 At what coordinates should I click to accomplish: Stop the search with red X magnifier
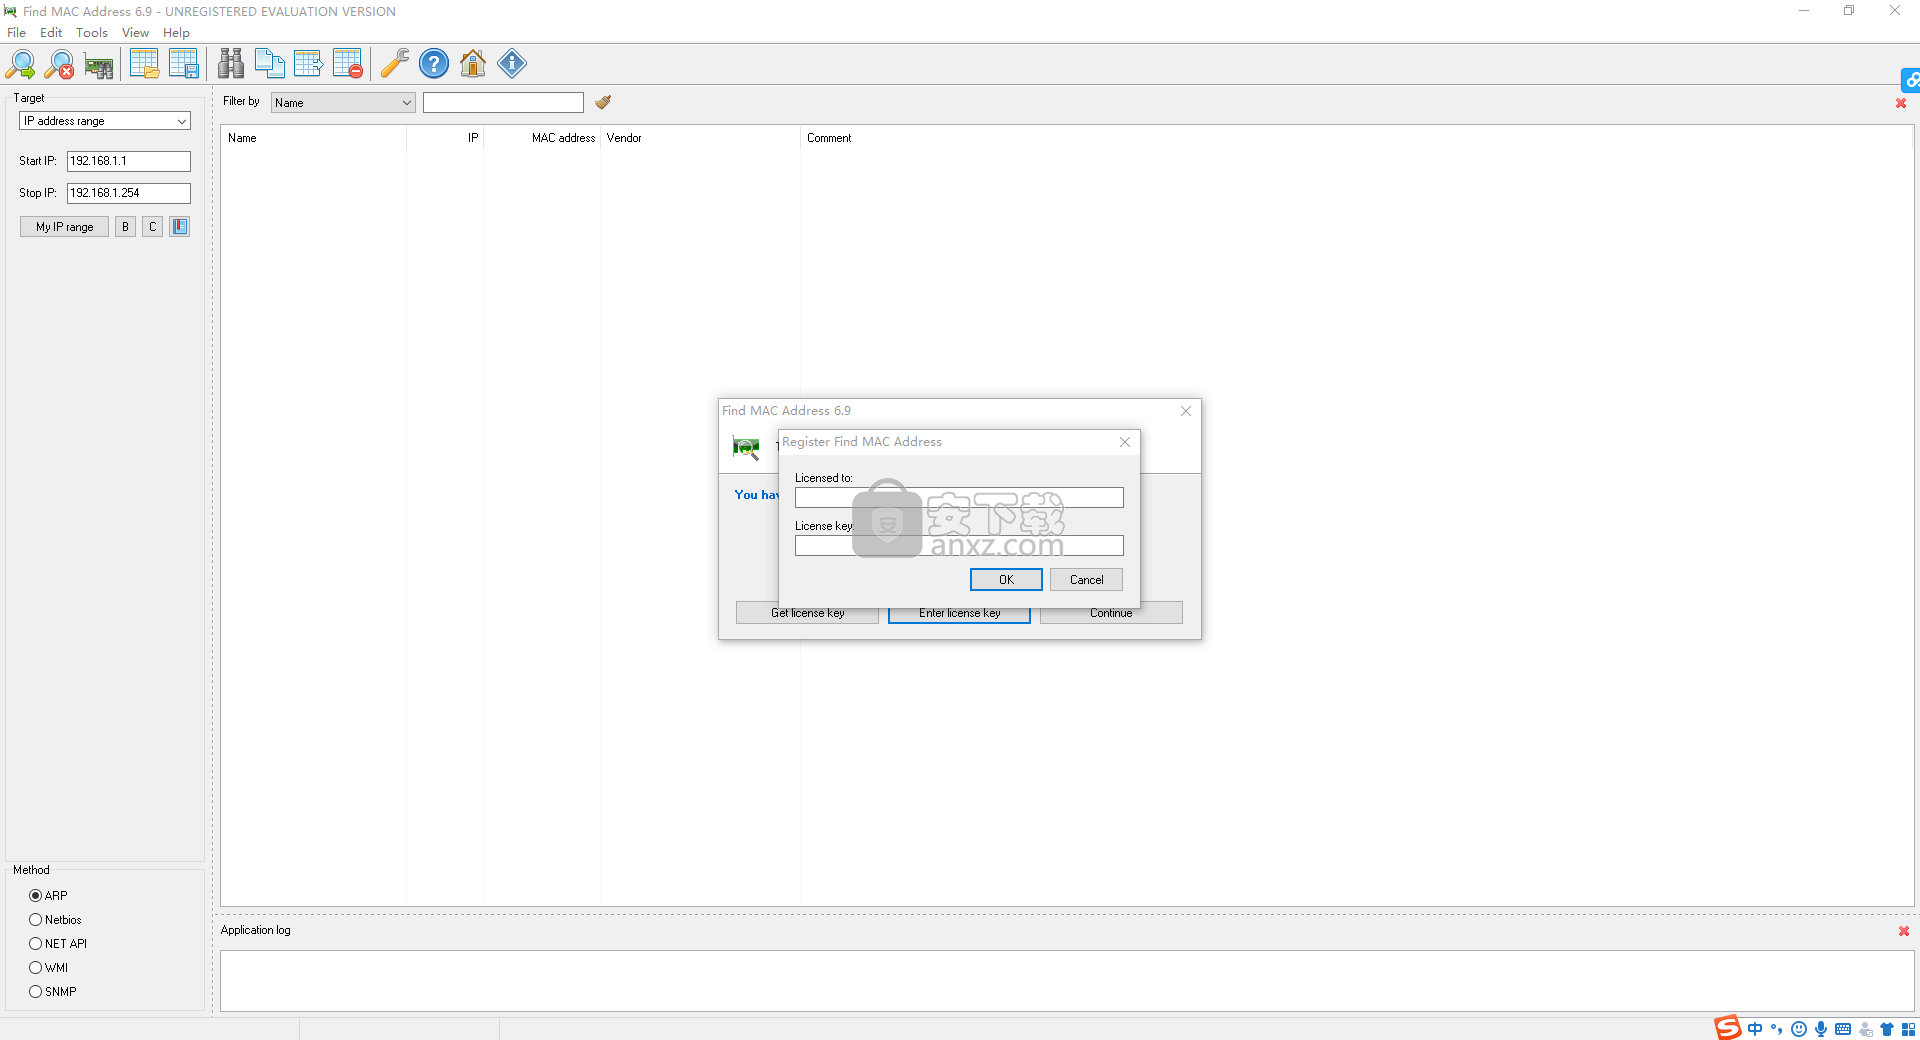click(x=60, y=64)
